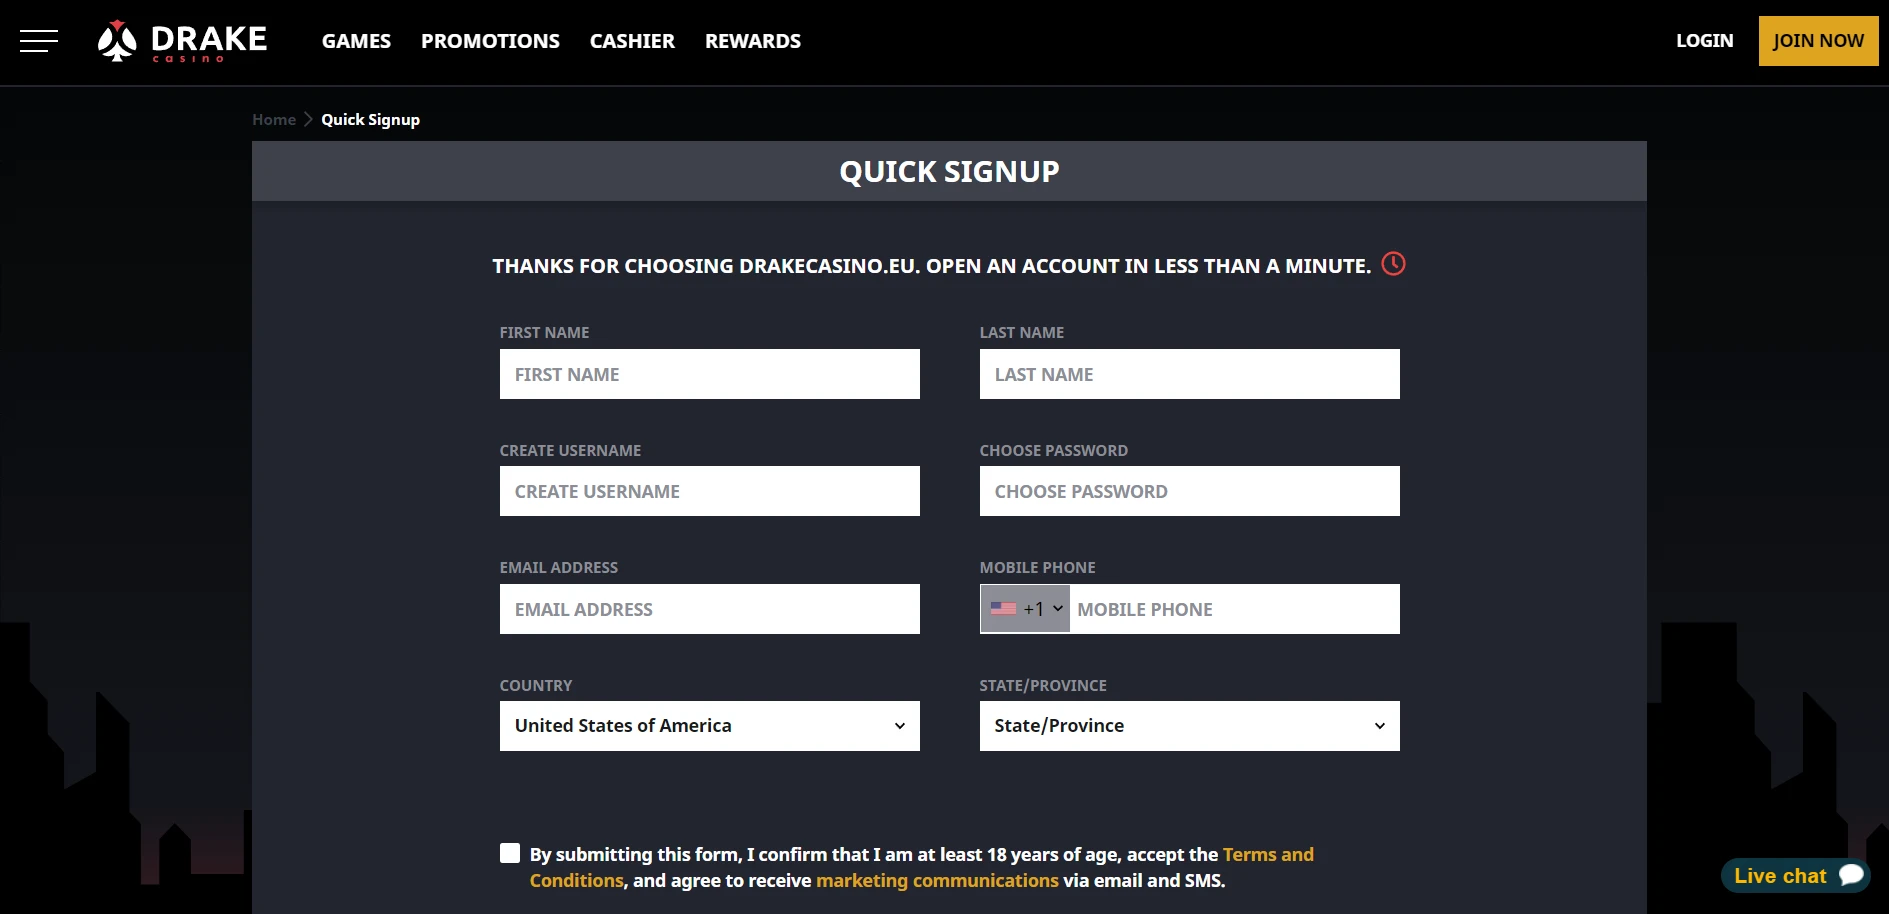Go to Home via breadcrumb
The width and height of the screenshot is (1889, 914).
(x=274, y=119)
